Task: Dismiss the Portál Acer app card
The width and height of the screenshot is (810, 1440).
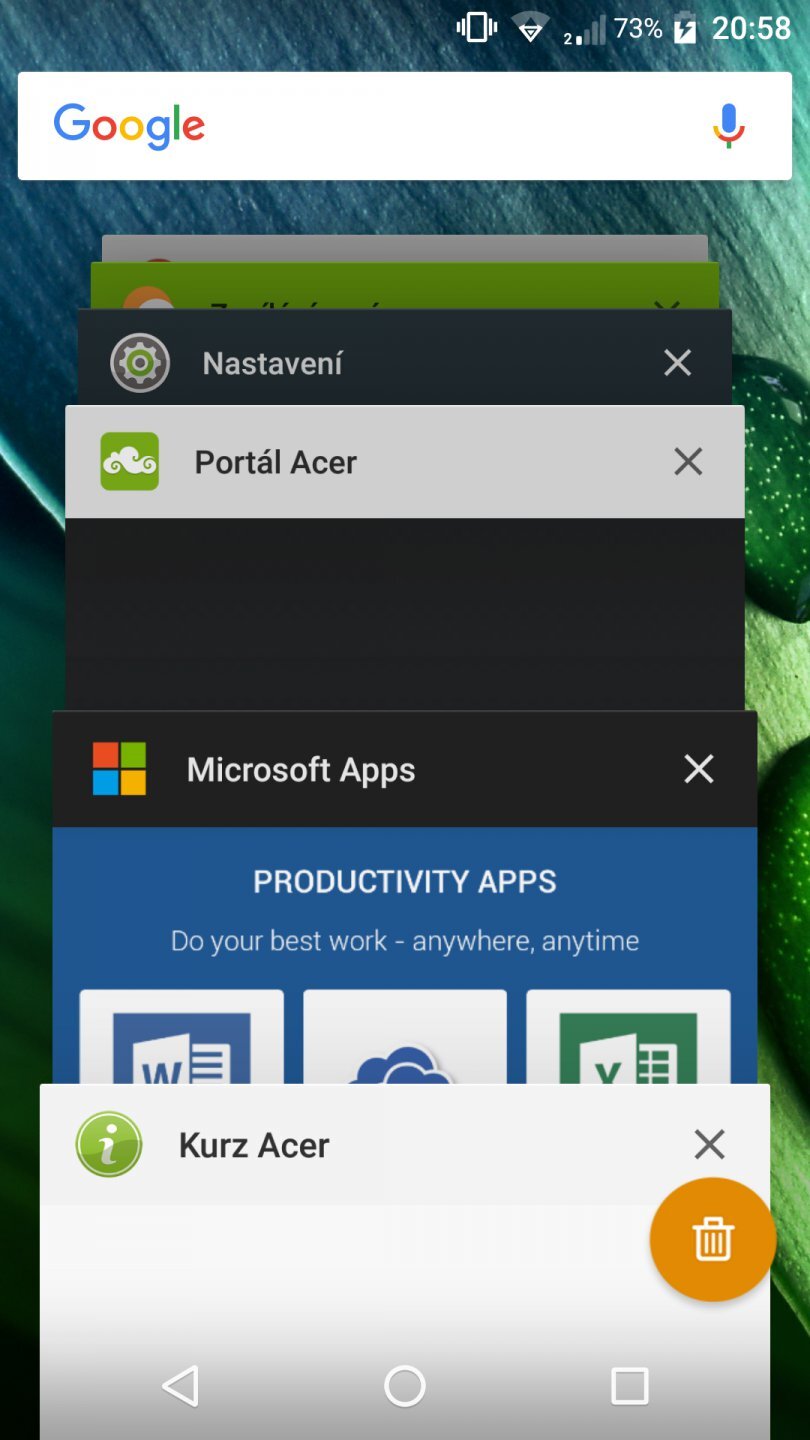Action: click(x=688, y=461)
